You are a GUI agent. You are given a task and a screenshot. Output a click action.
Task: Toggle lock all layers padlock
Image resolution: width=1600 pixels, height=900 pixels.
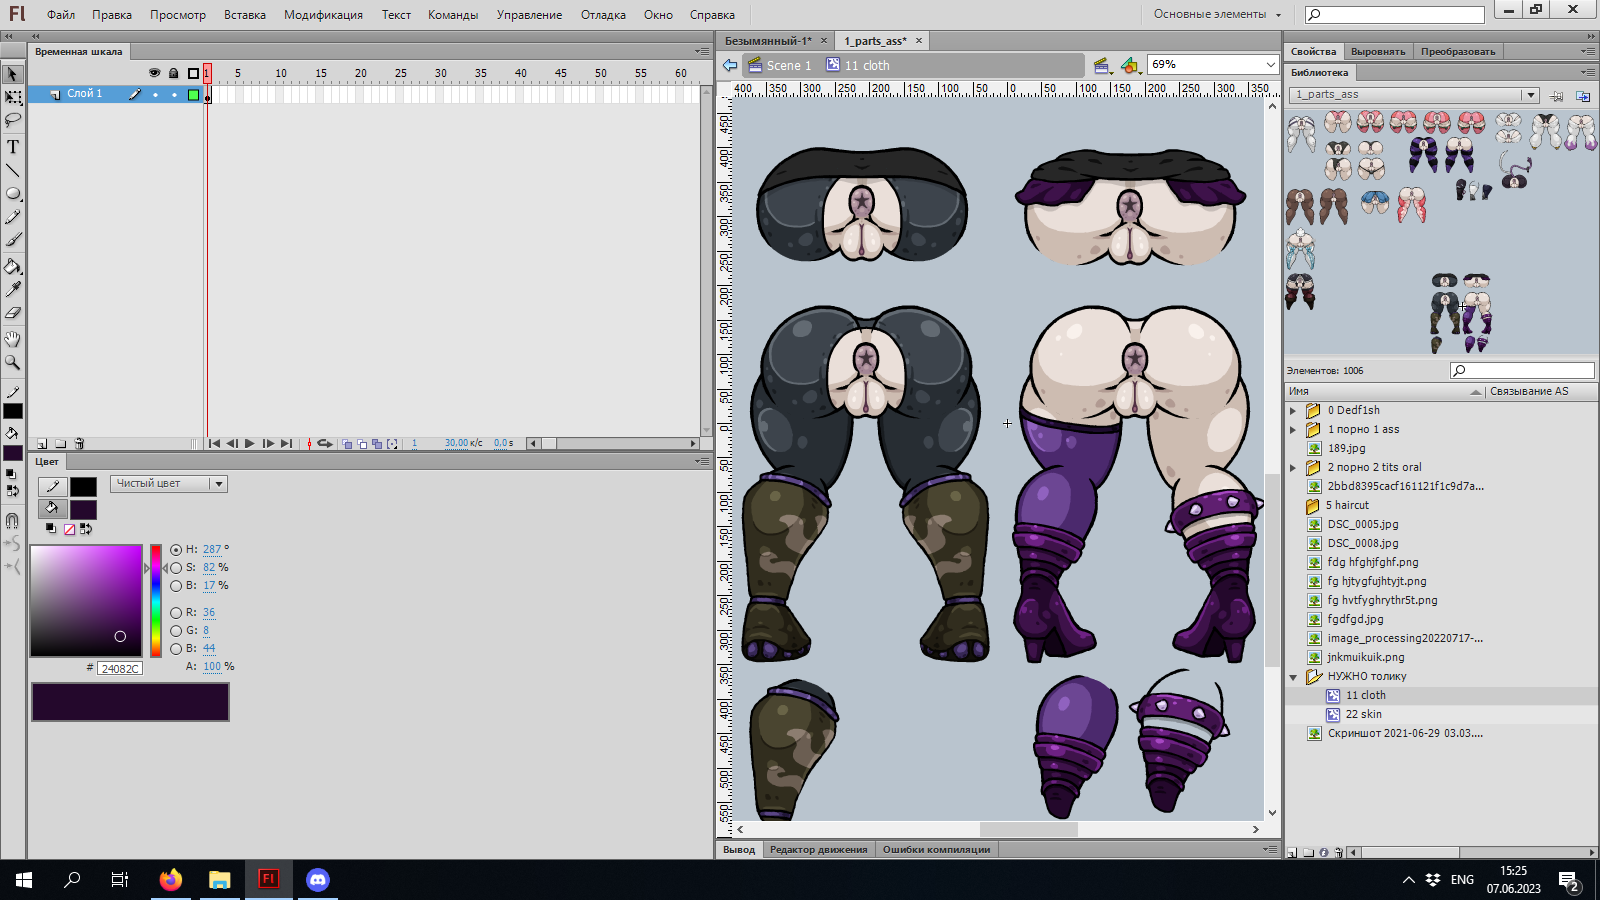coord(173,73)
